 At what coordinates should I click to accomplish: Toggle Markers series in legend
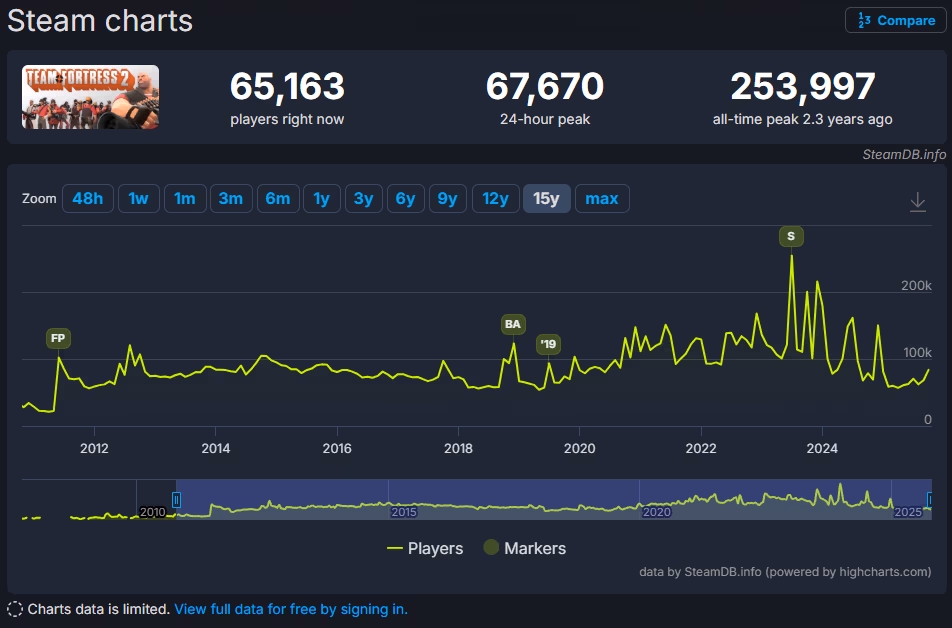coord(525,548)
